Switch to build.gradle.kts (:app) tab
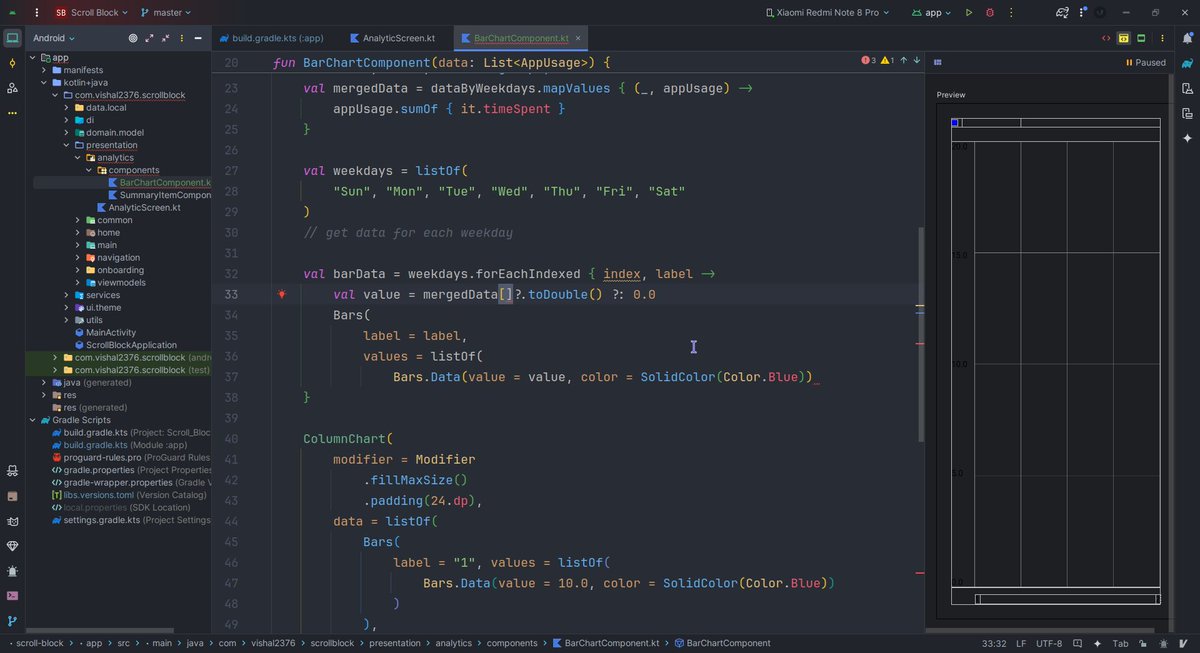Viewport: 1200px width, 653px height. 271,38
